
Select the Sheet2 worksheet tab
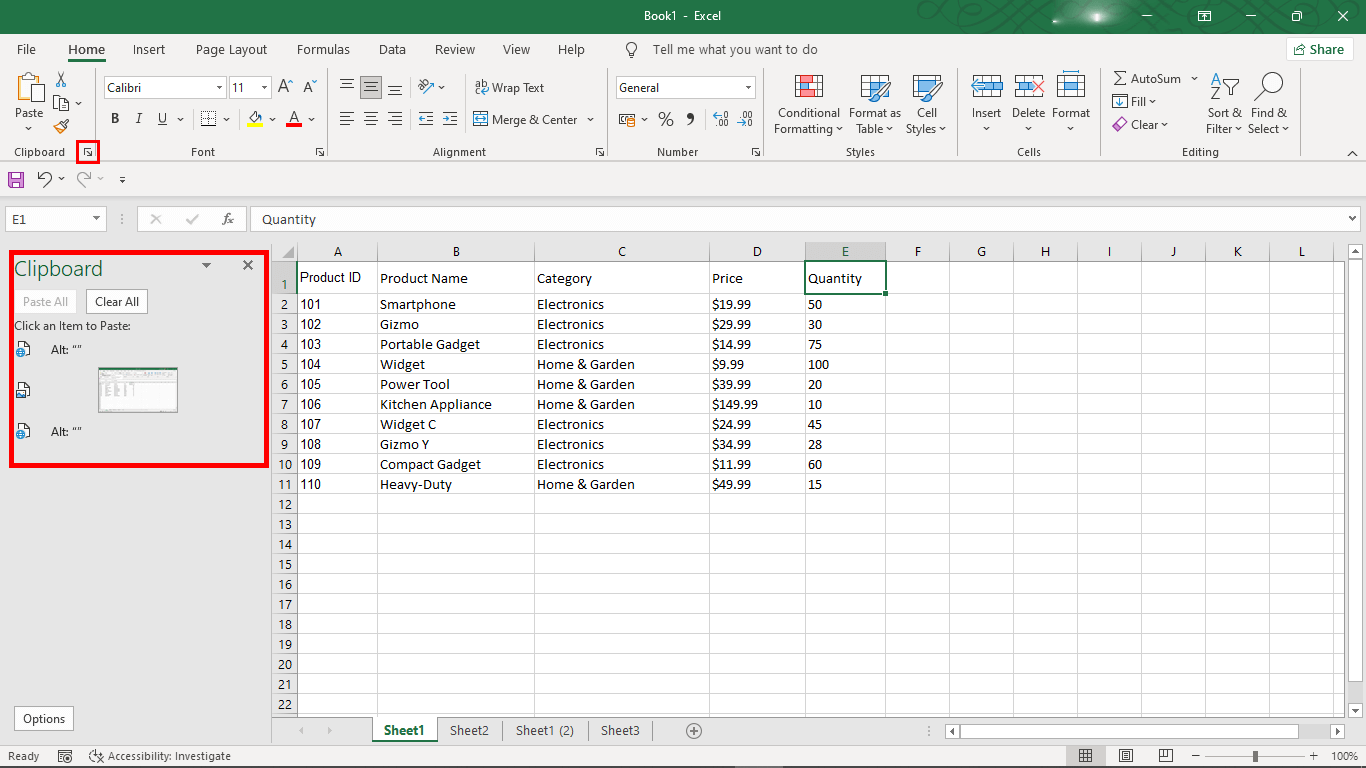[468, 730]
